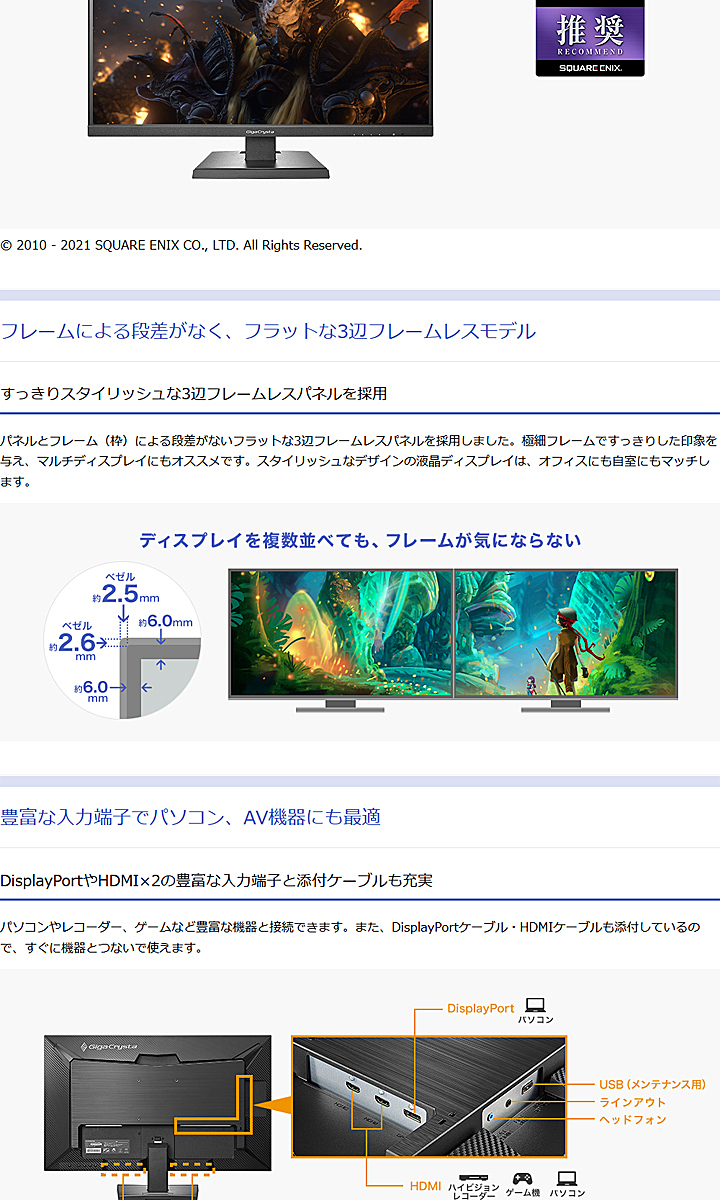Select the orange HDMI label
720x1200 pixels.
pyautogui.click(x=425, y=1186)
